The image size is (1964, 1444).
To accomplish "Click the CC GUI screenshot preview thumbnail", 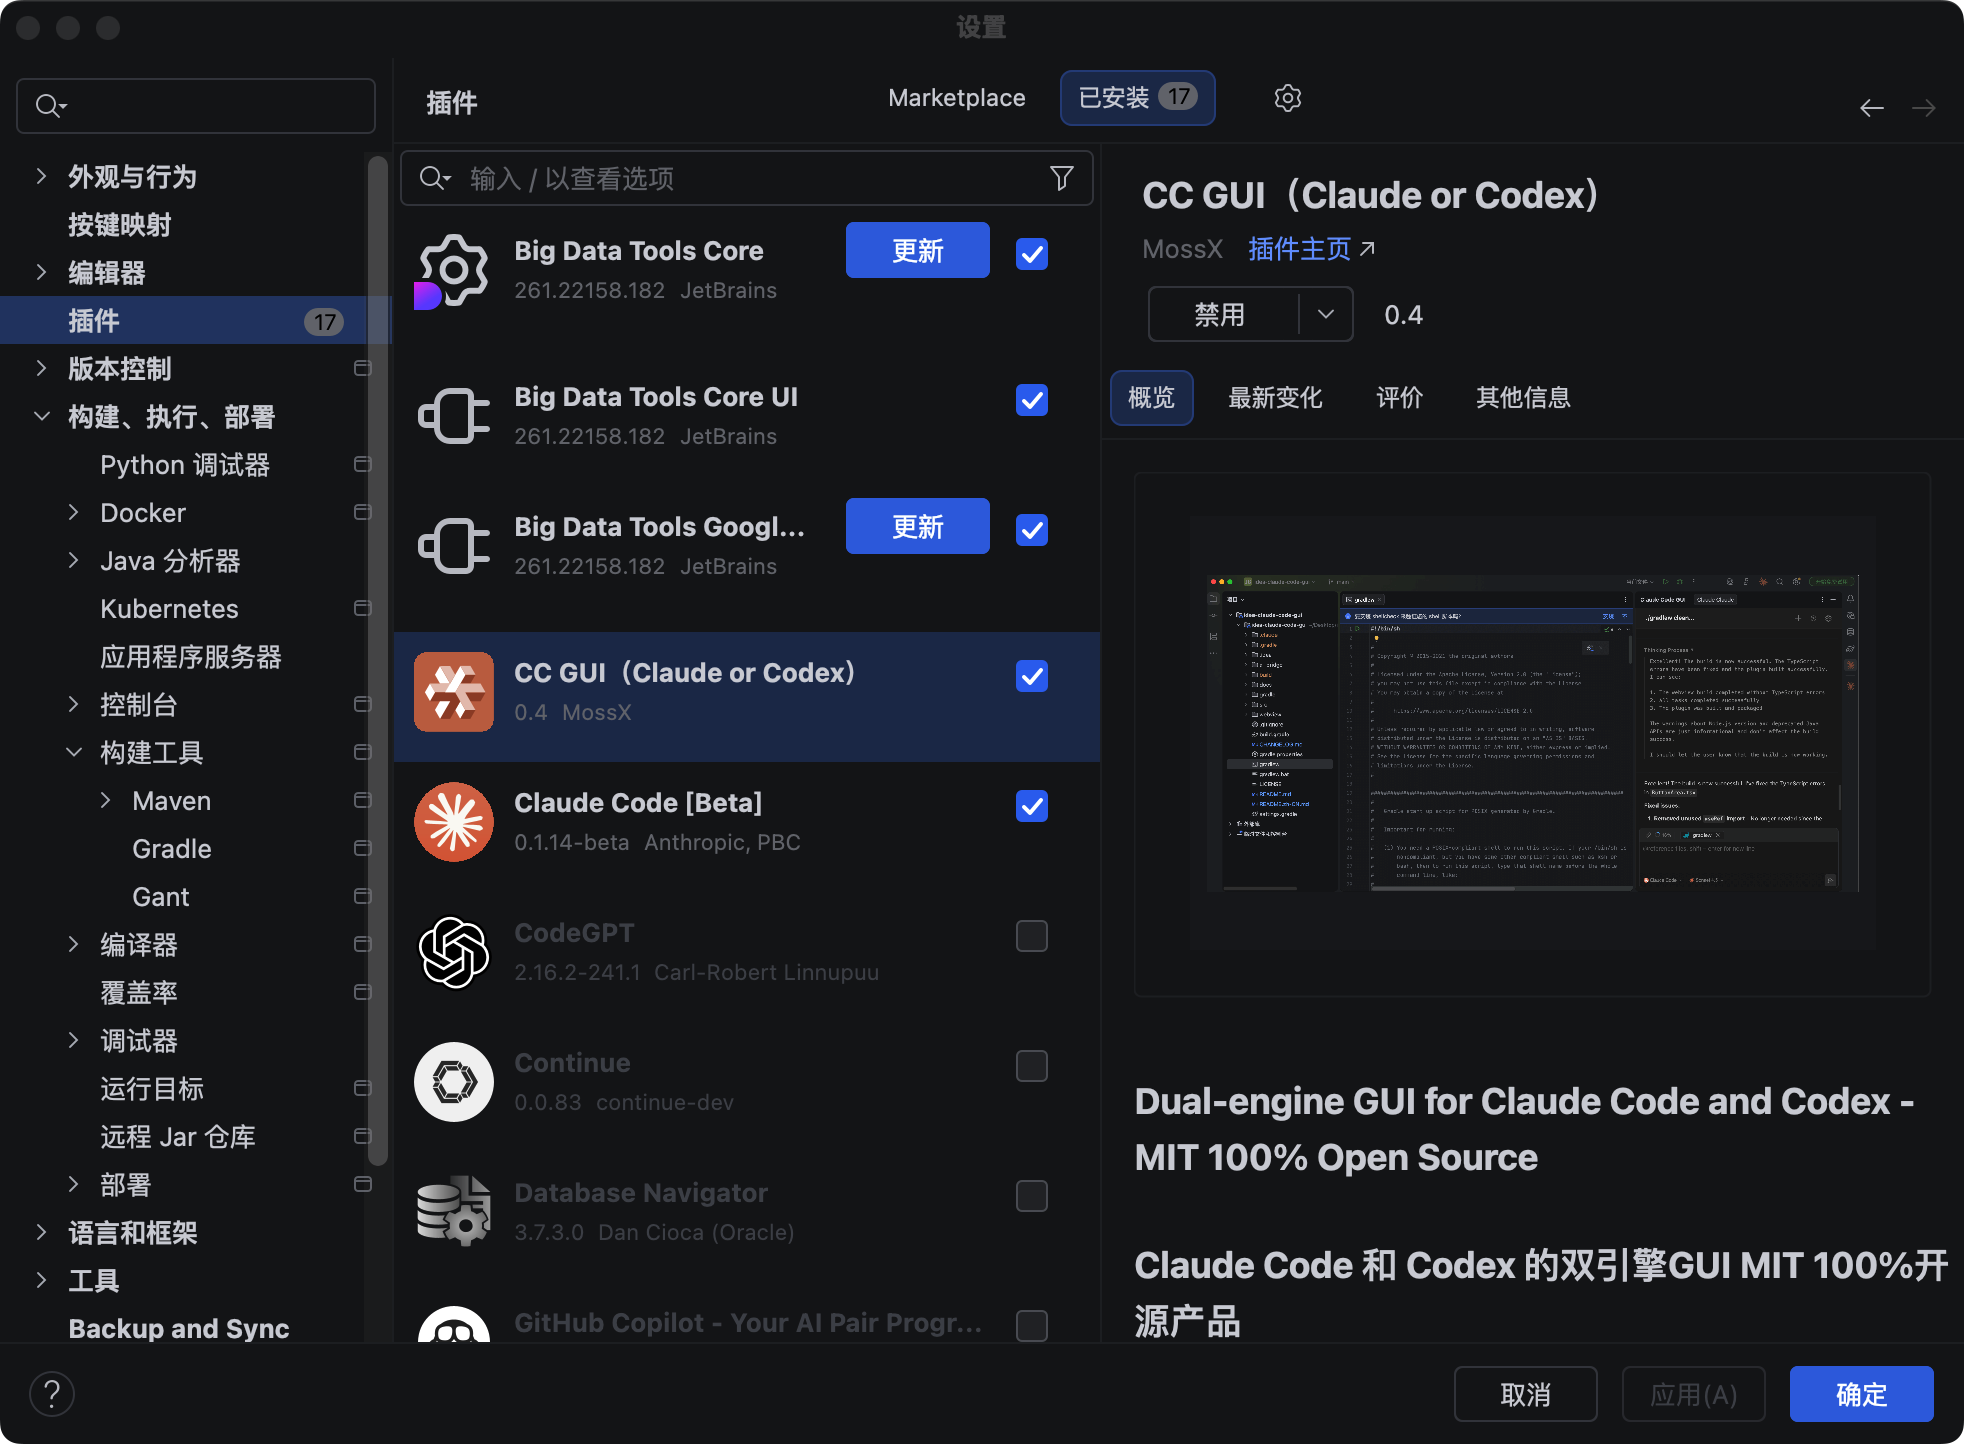I will [x=1531, y=733].
